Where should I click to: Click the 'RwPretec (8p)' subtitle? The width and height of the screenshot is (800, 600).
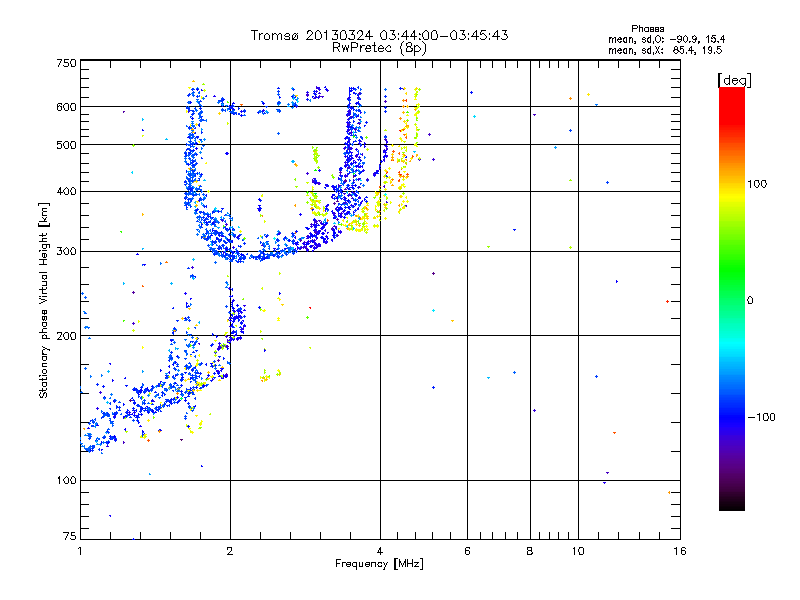(379, 48)
